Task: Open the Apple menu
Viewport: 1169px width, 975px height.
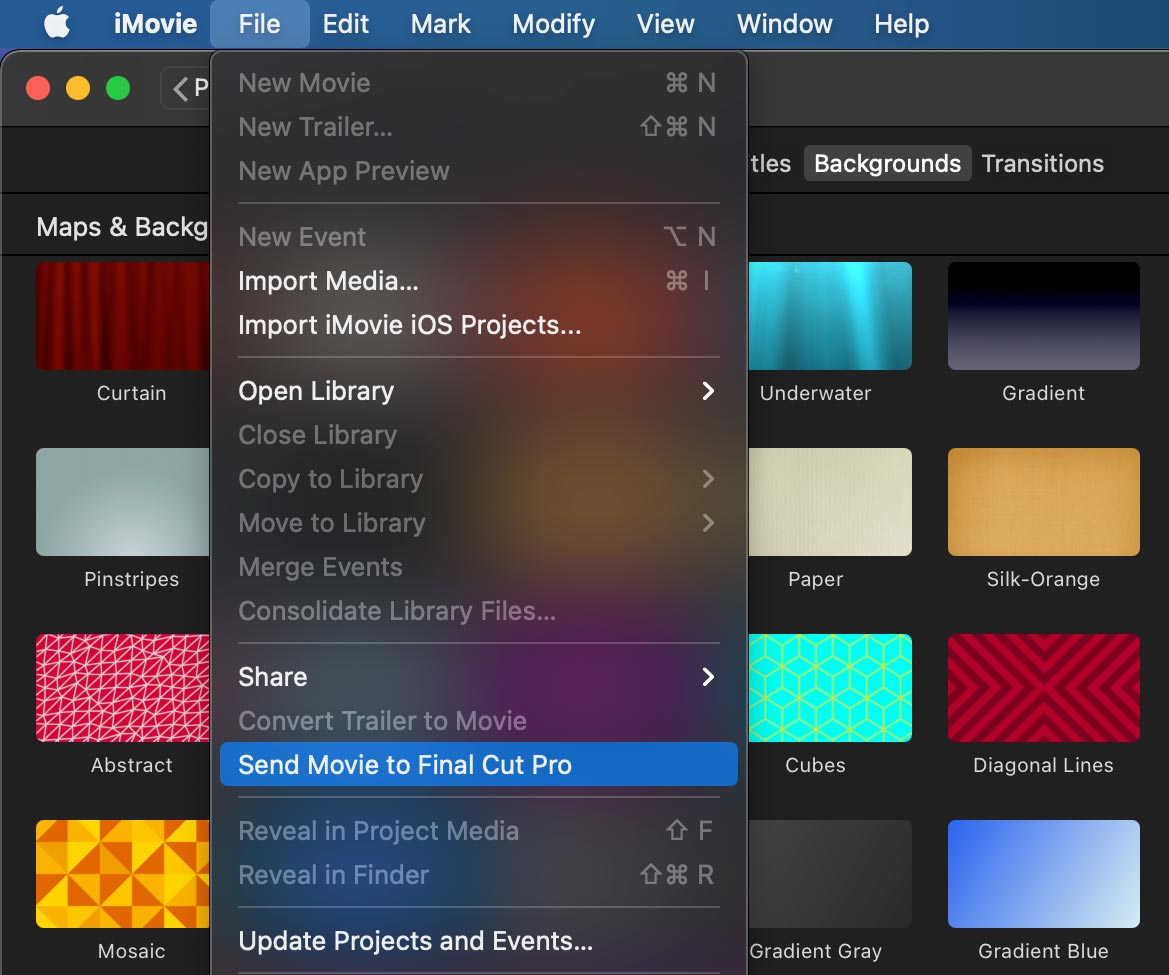Action: [57, 24]
